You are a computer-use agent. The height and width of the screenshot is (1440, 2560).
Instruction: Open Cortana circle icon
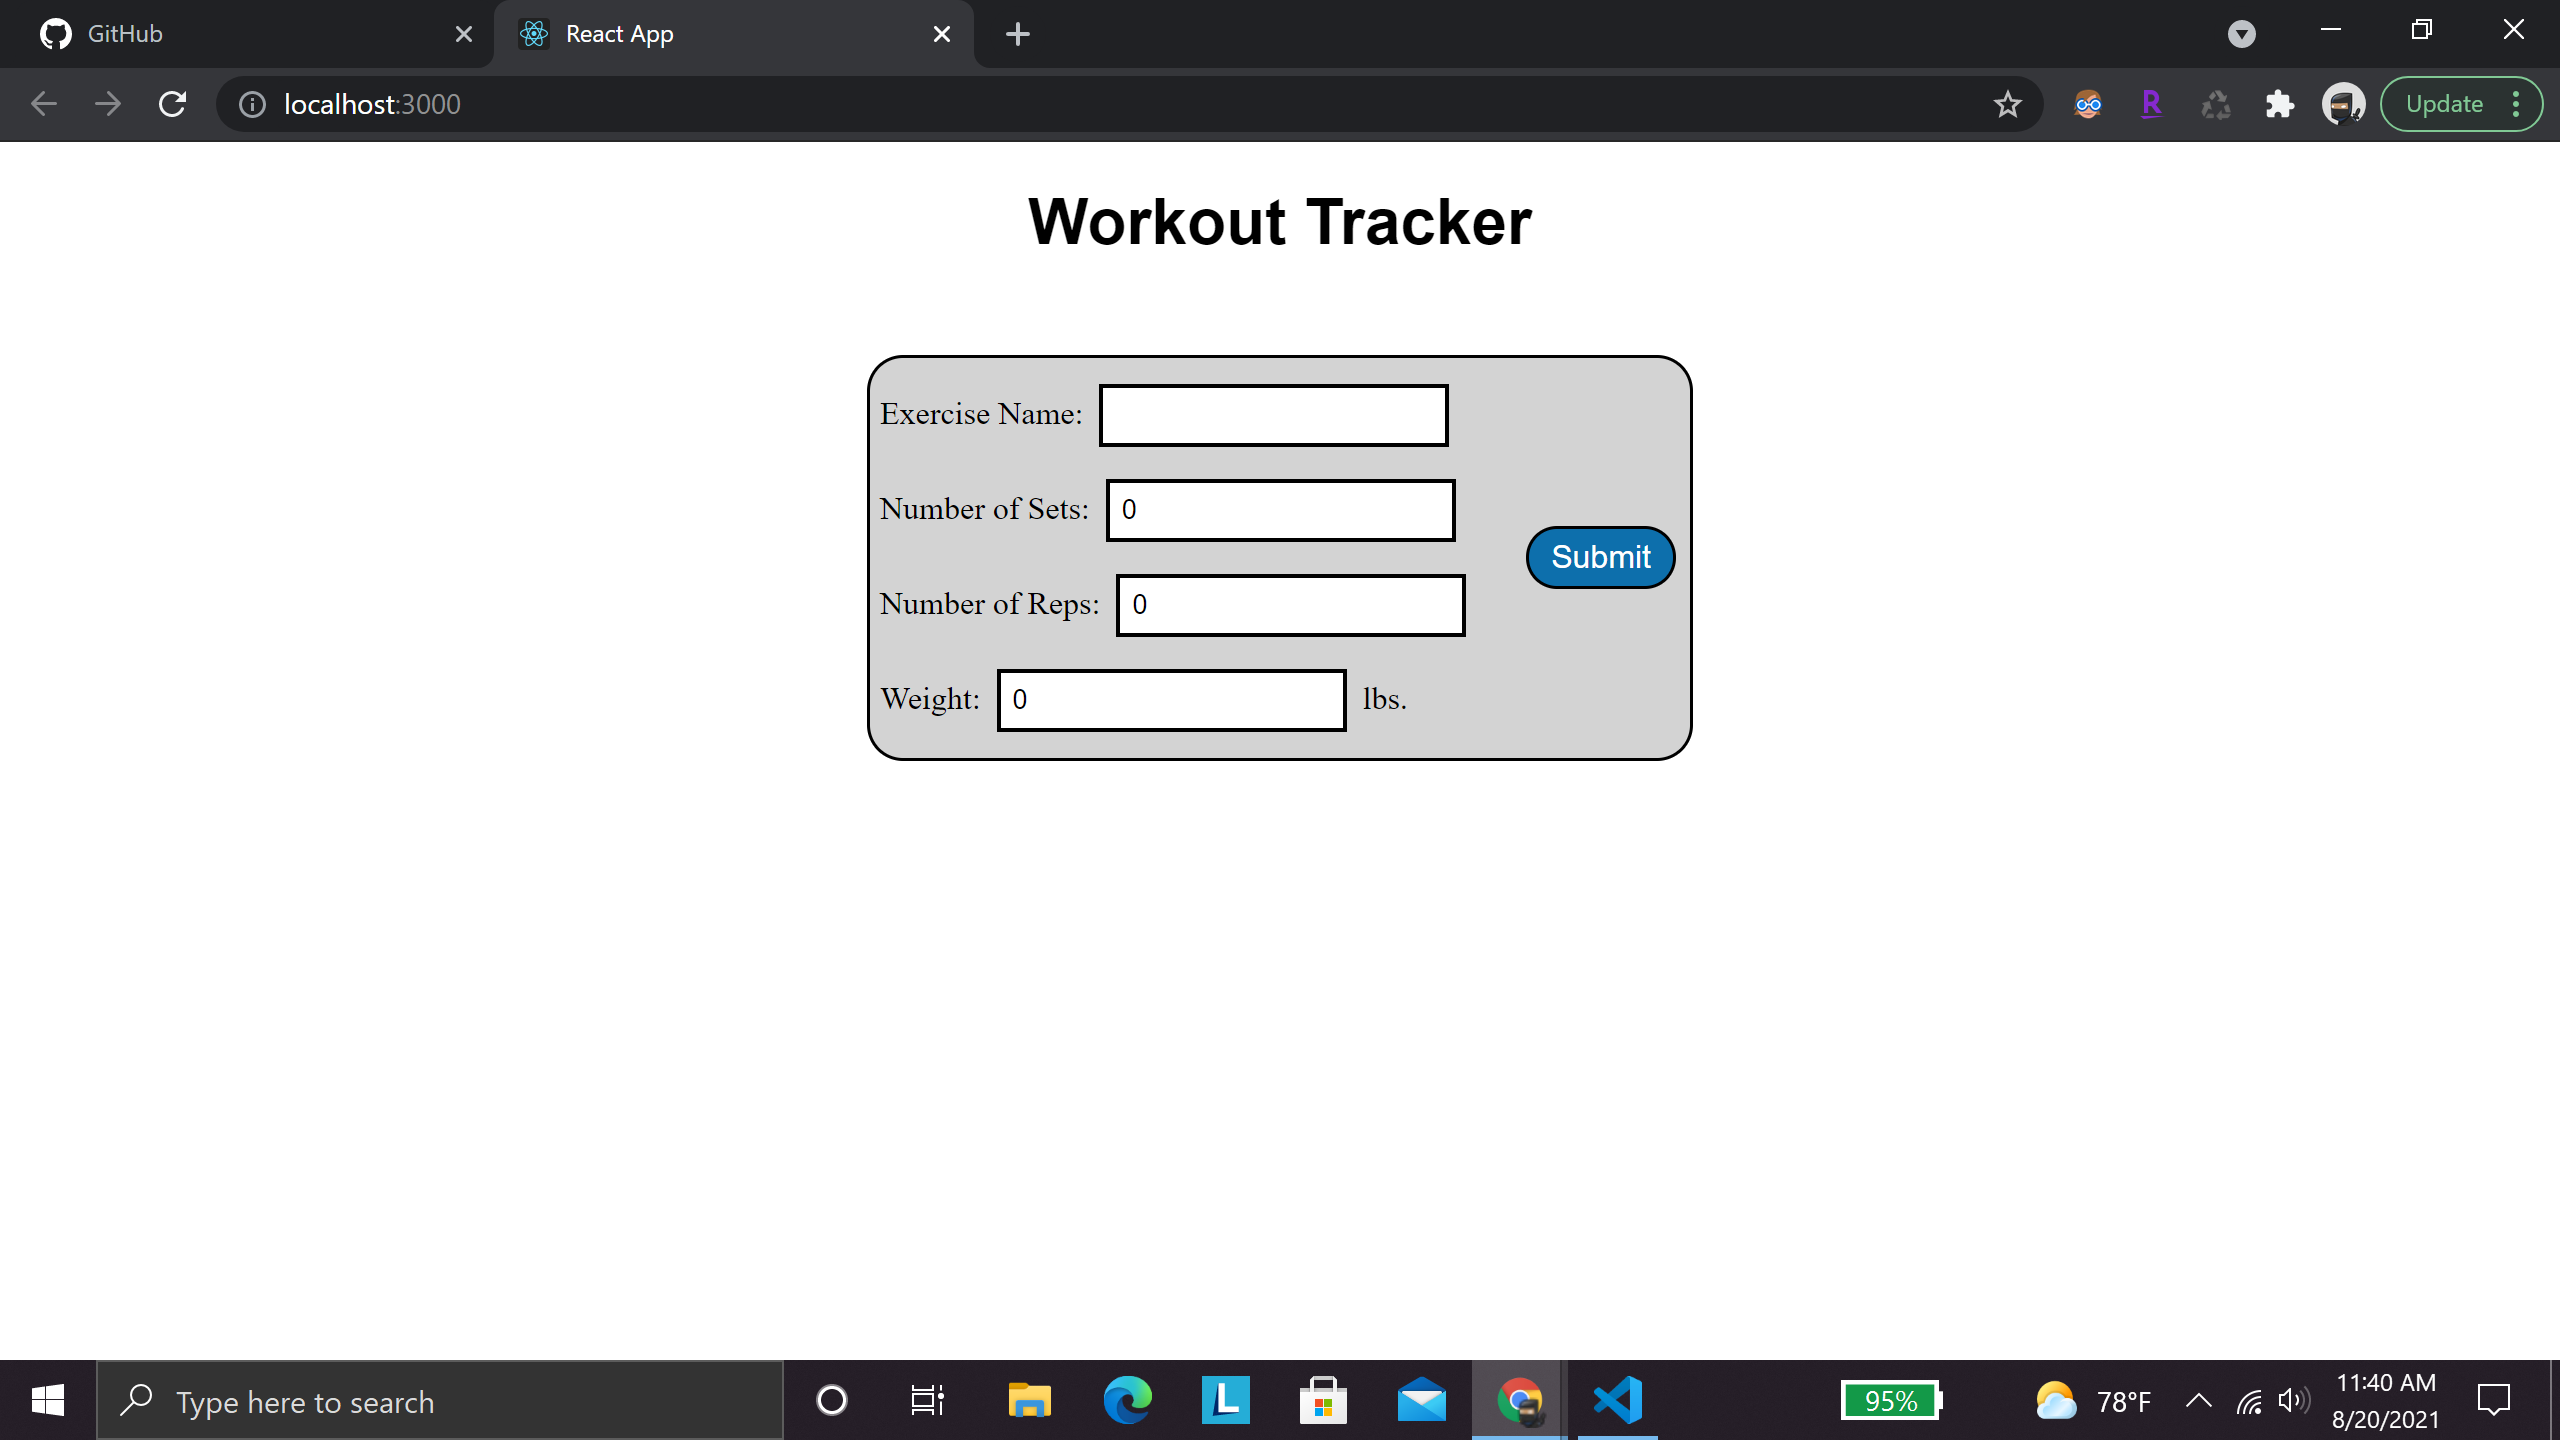click(831, 1400)
